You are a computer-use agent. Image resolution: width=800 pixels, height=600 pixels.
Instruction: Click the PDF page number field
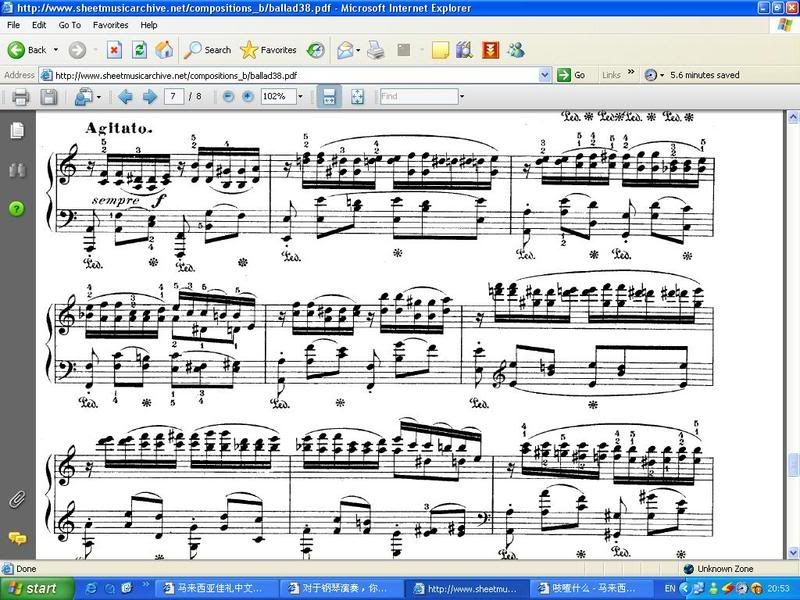pyautogui.click(x=177, y=97)
